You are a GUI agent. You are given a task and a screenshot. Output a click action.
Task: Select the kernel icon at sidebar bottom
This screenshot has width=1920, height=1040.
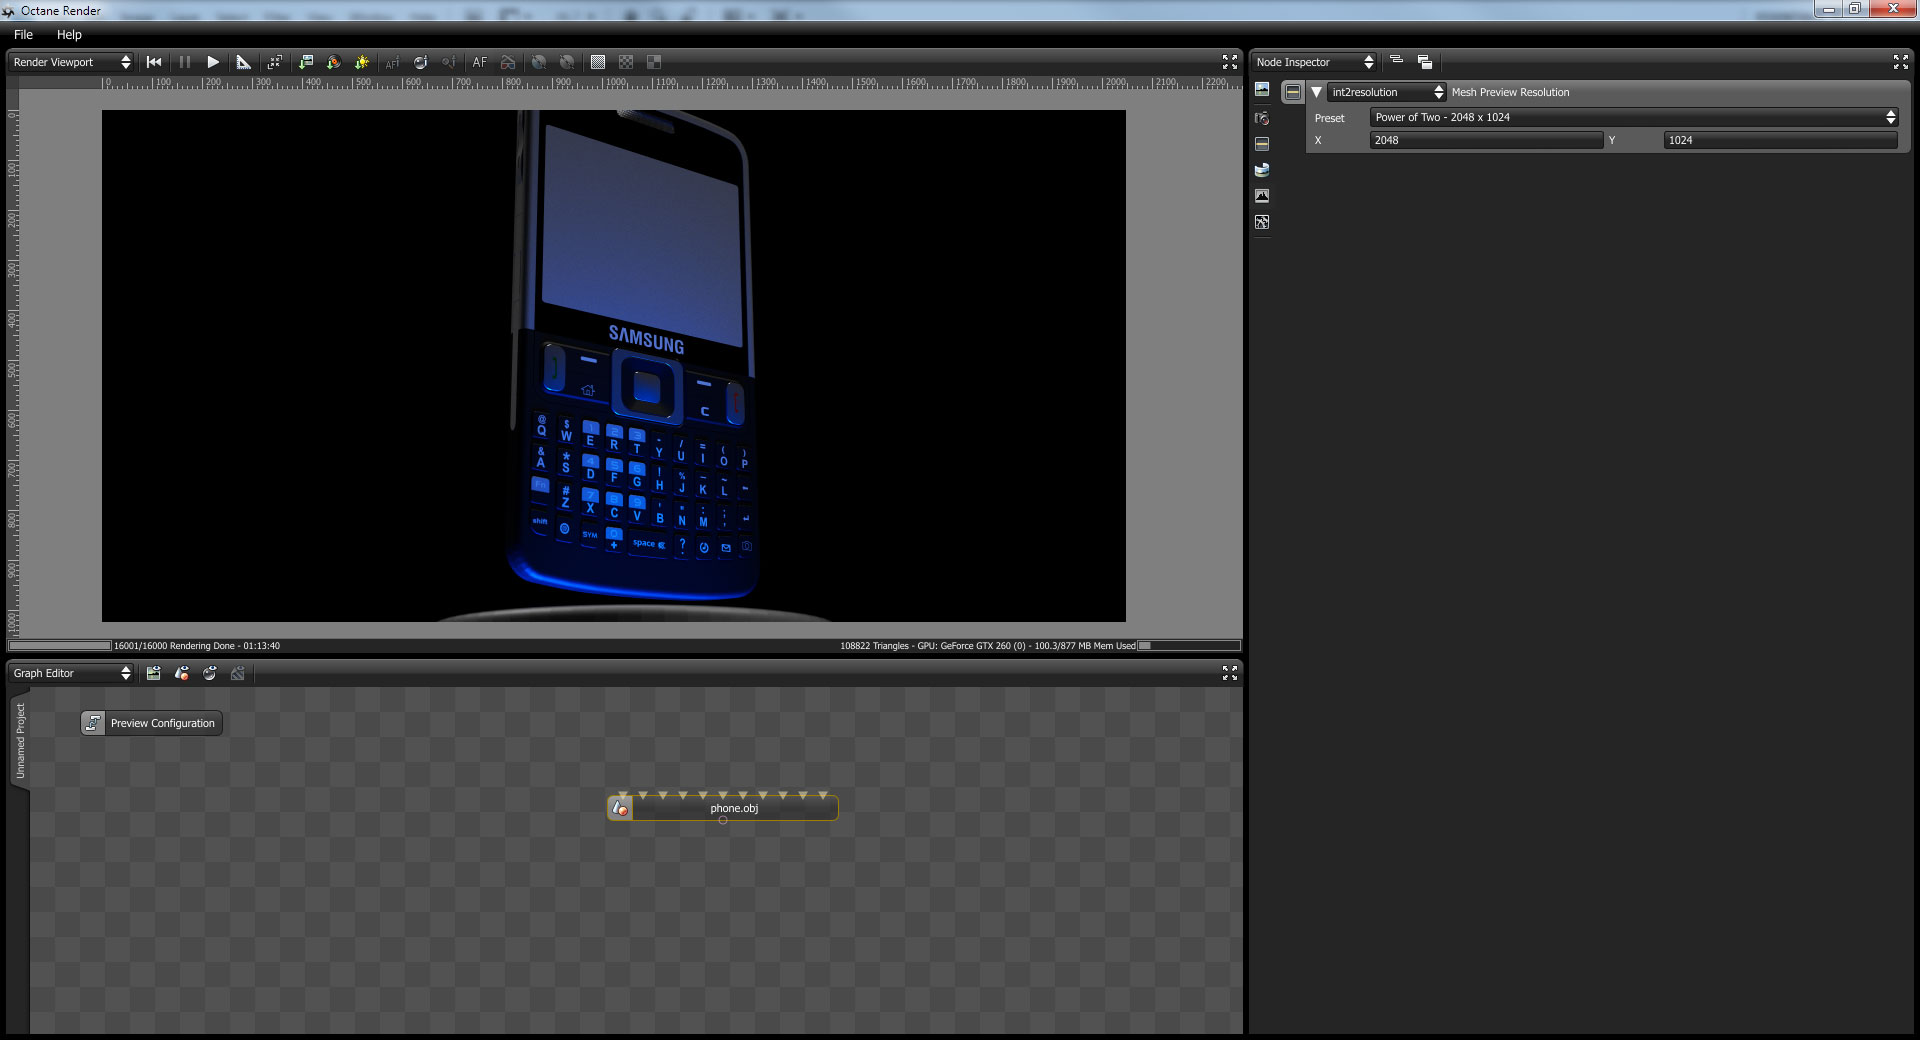1262,222
